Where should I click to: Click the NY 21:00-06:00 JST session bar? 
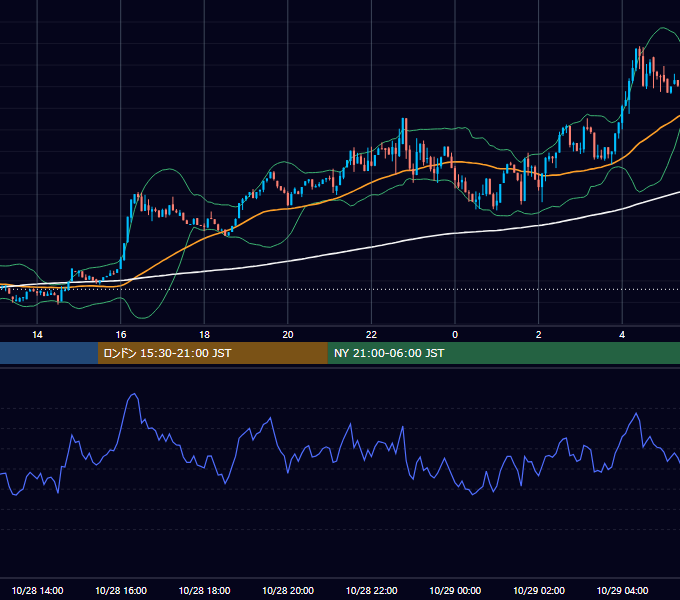(503, 353)
